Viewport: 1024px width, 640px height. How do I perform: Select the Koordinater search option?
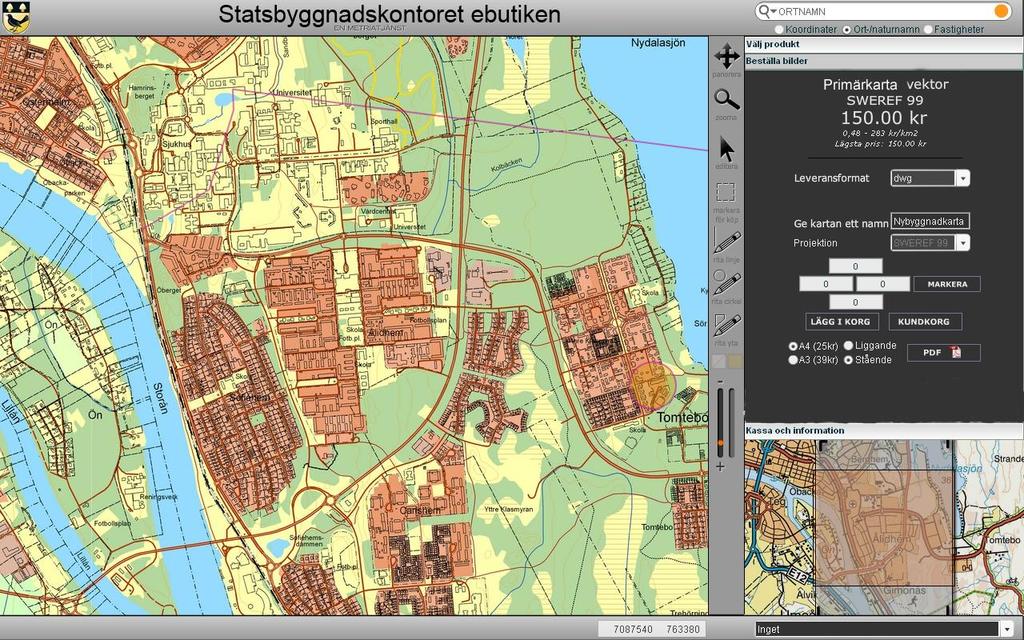pyautogui.click(x=779, y=29)
